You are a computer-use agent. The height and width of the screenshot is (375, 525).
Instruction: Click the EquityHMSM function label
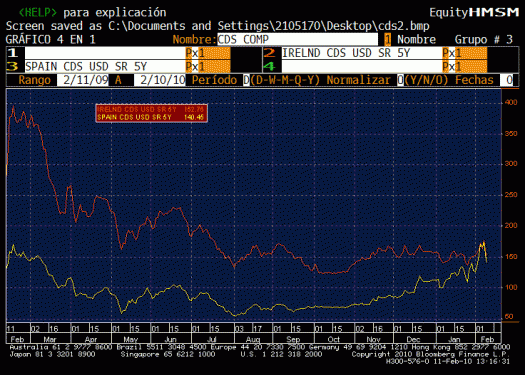pyautogui.click(x=474, y=13)
